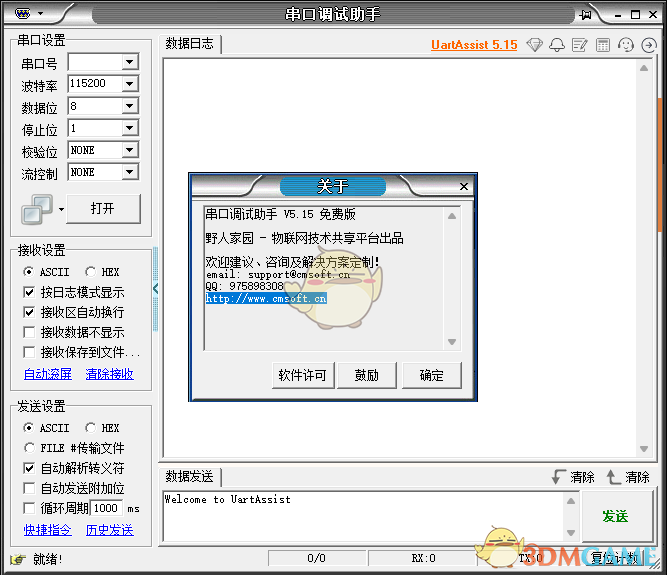Screen dimensions: 667x575
Task: Click the notepad edit icon
Action: (x=580, y=45)
